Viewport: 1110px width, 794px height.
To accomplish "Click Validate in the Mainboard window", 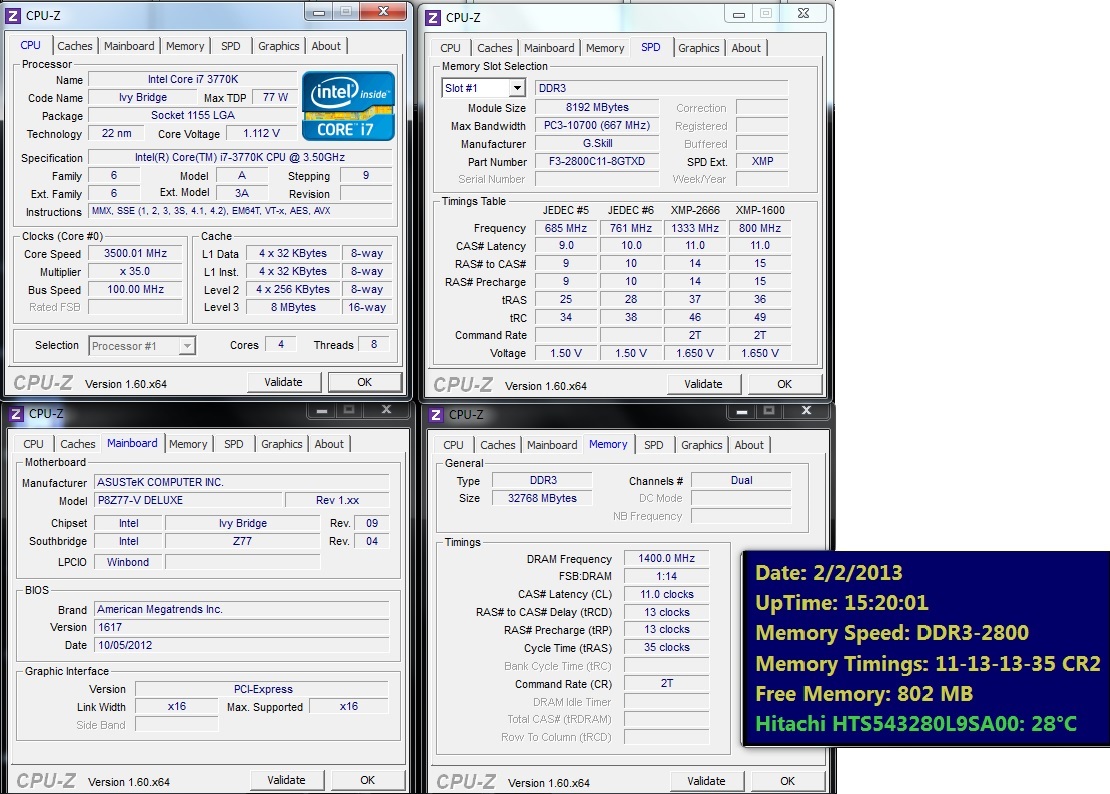I will 286,780.
